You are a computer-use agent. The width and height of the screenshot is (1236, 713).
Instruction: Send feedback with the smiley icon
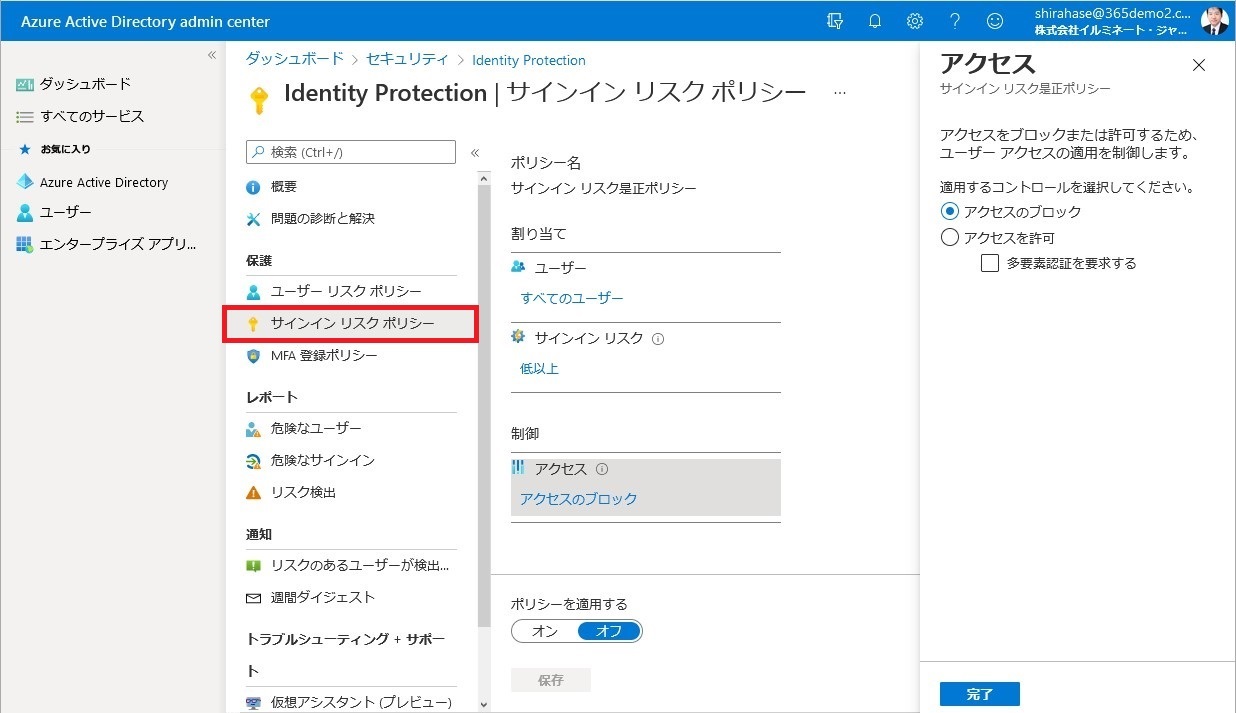(995, 21)
